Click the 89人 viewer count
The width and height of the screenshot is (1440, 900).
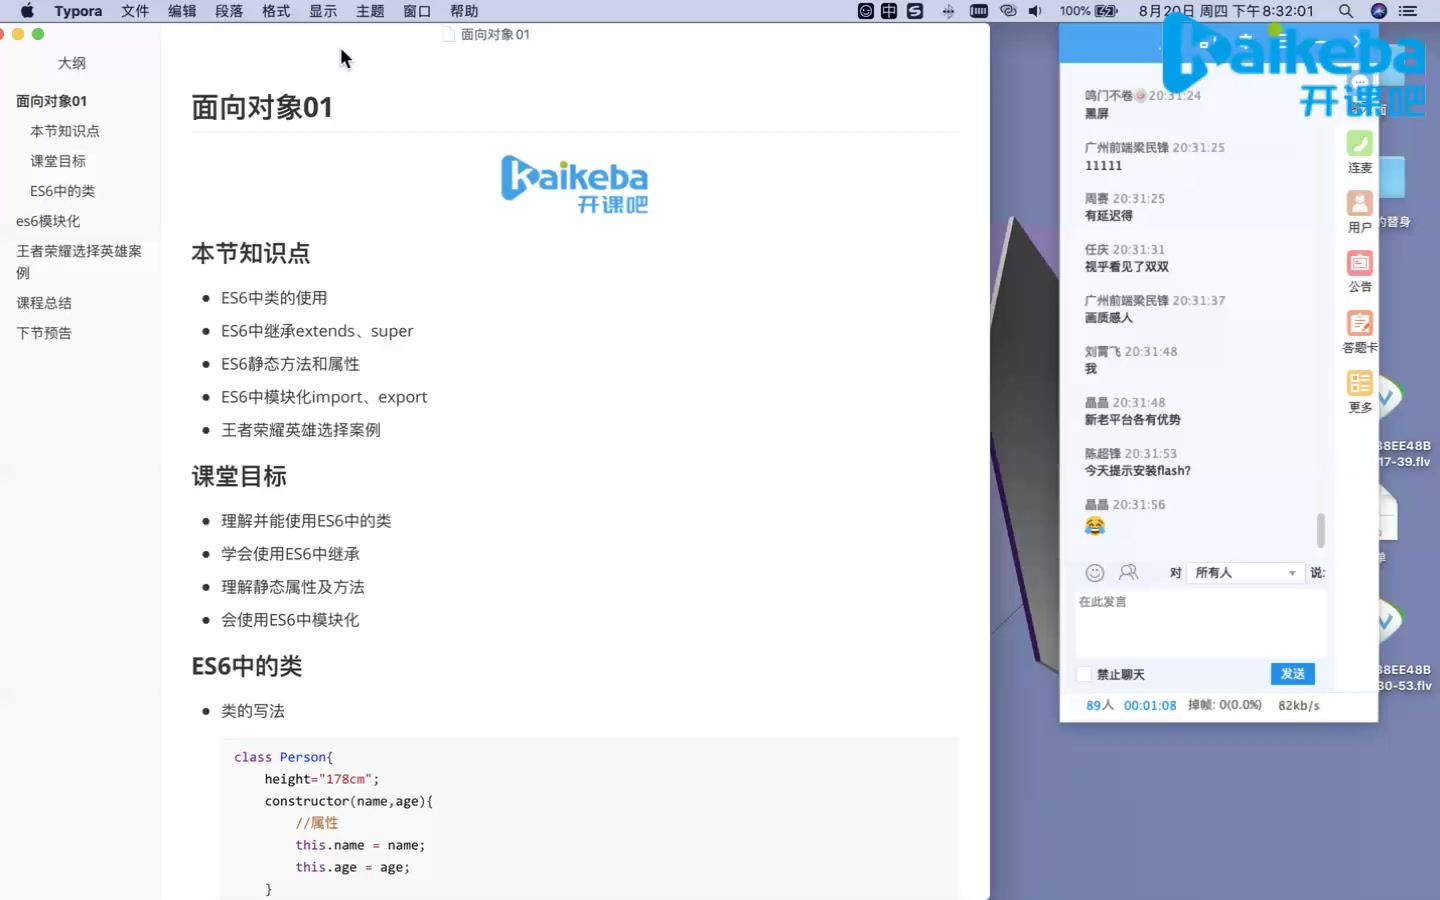click(1101, 705)
